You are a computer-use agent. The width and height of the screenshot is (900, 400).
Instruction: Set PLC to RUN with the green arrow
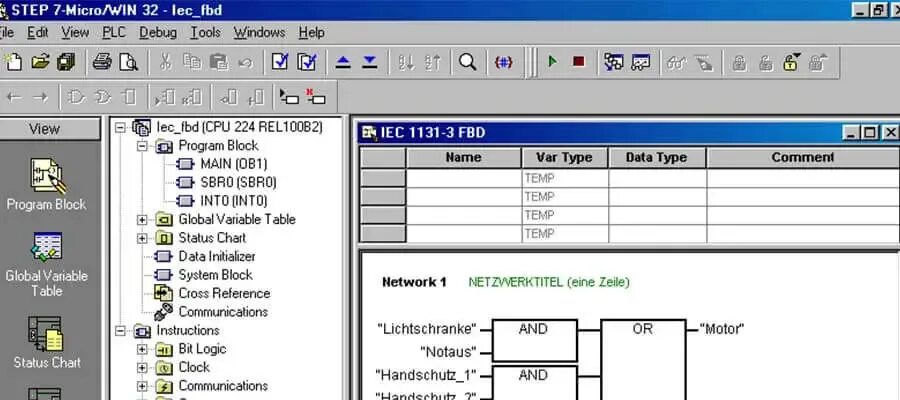[x=552, y=61]
